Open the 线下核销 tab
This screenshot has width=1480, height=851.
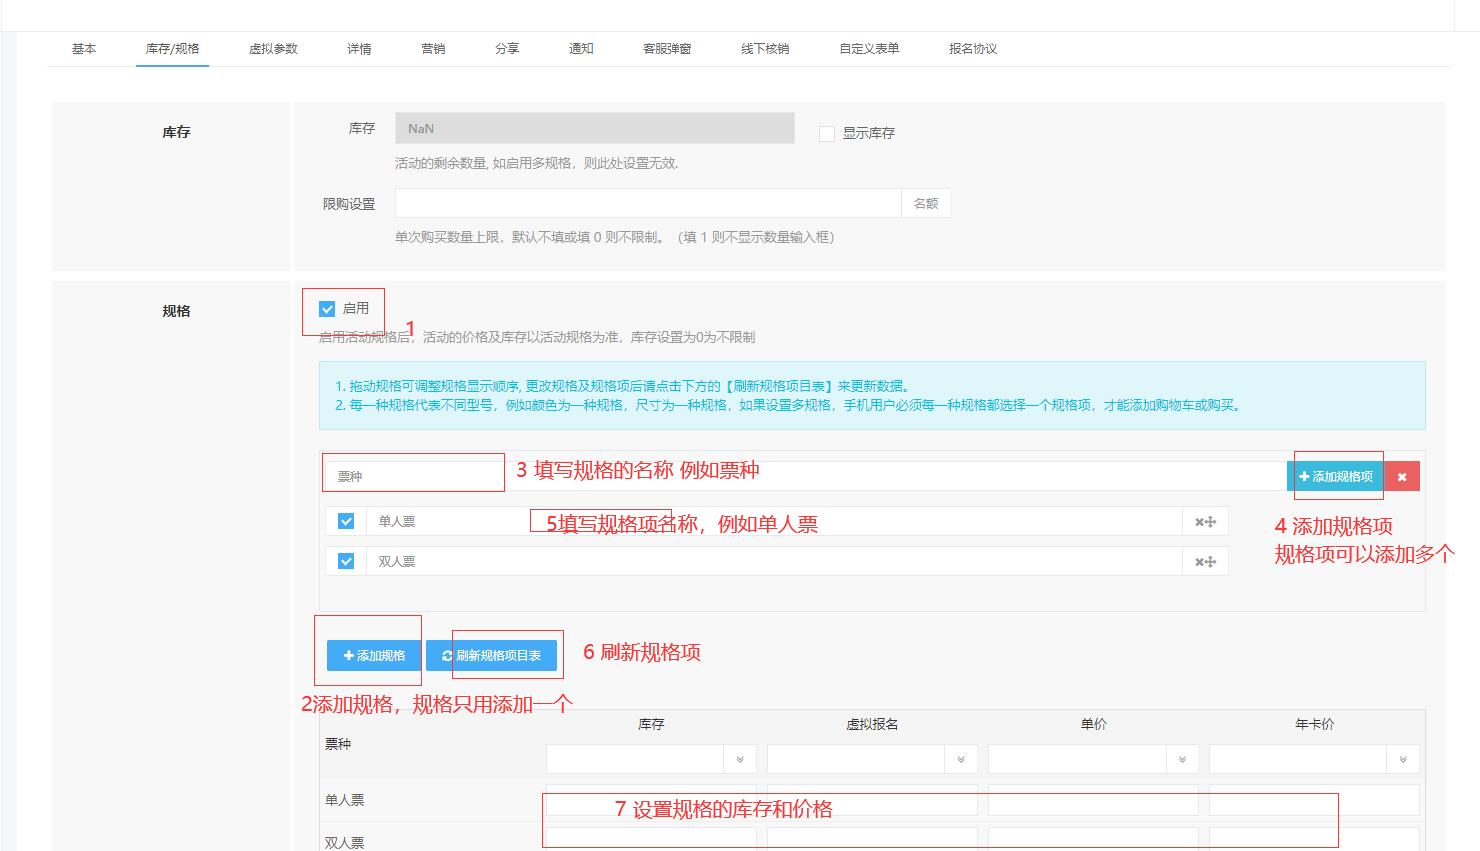point(765,49)
